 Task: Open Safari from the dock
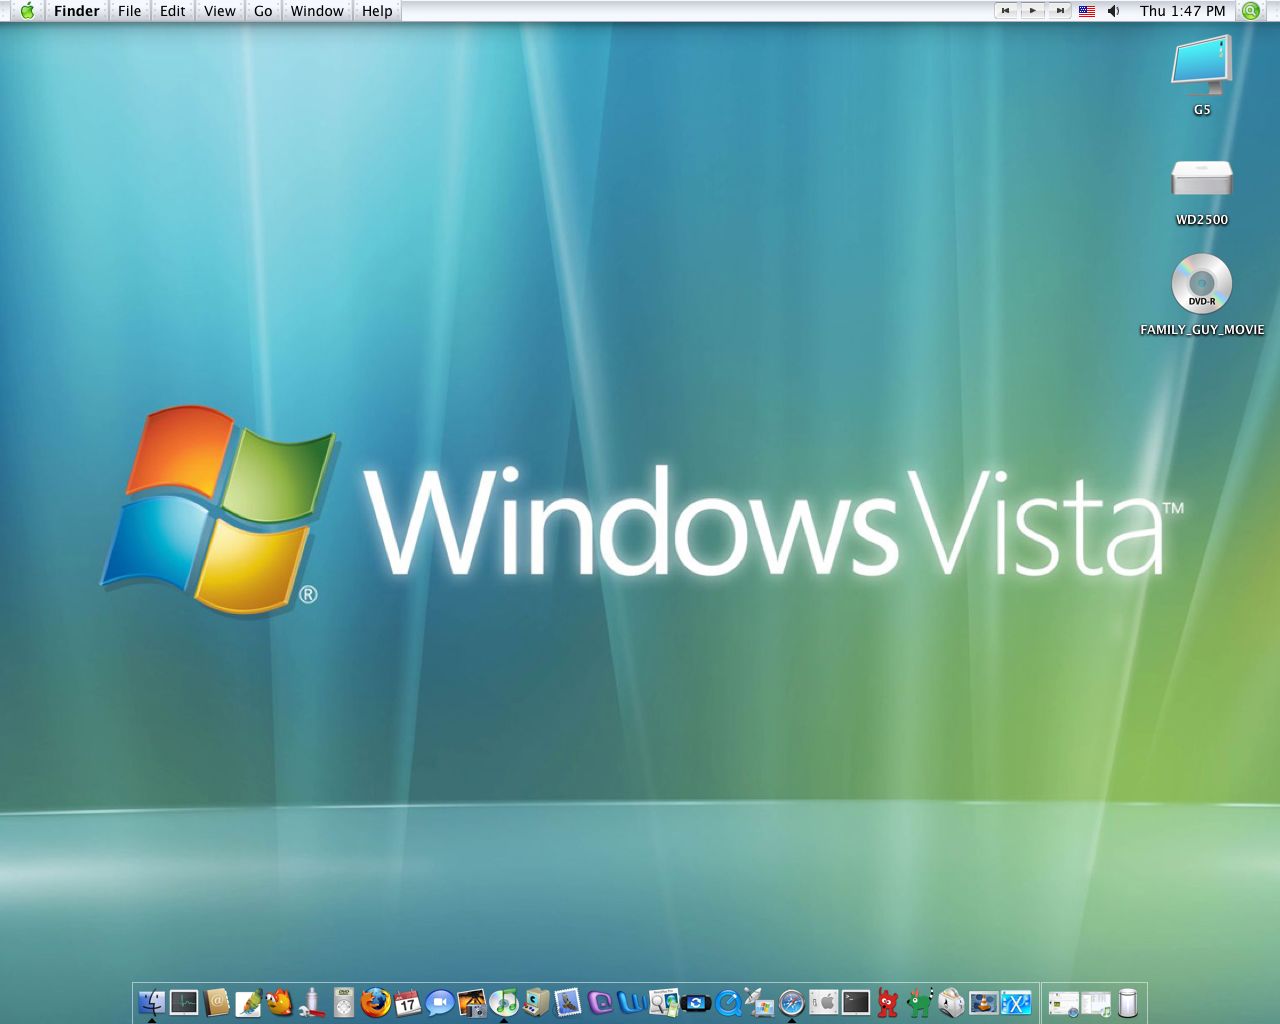[792, 1002]
